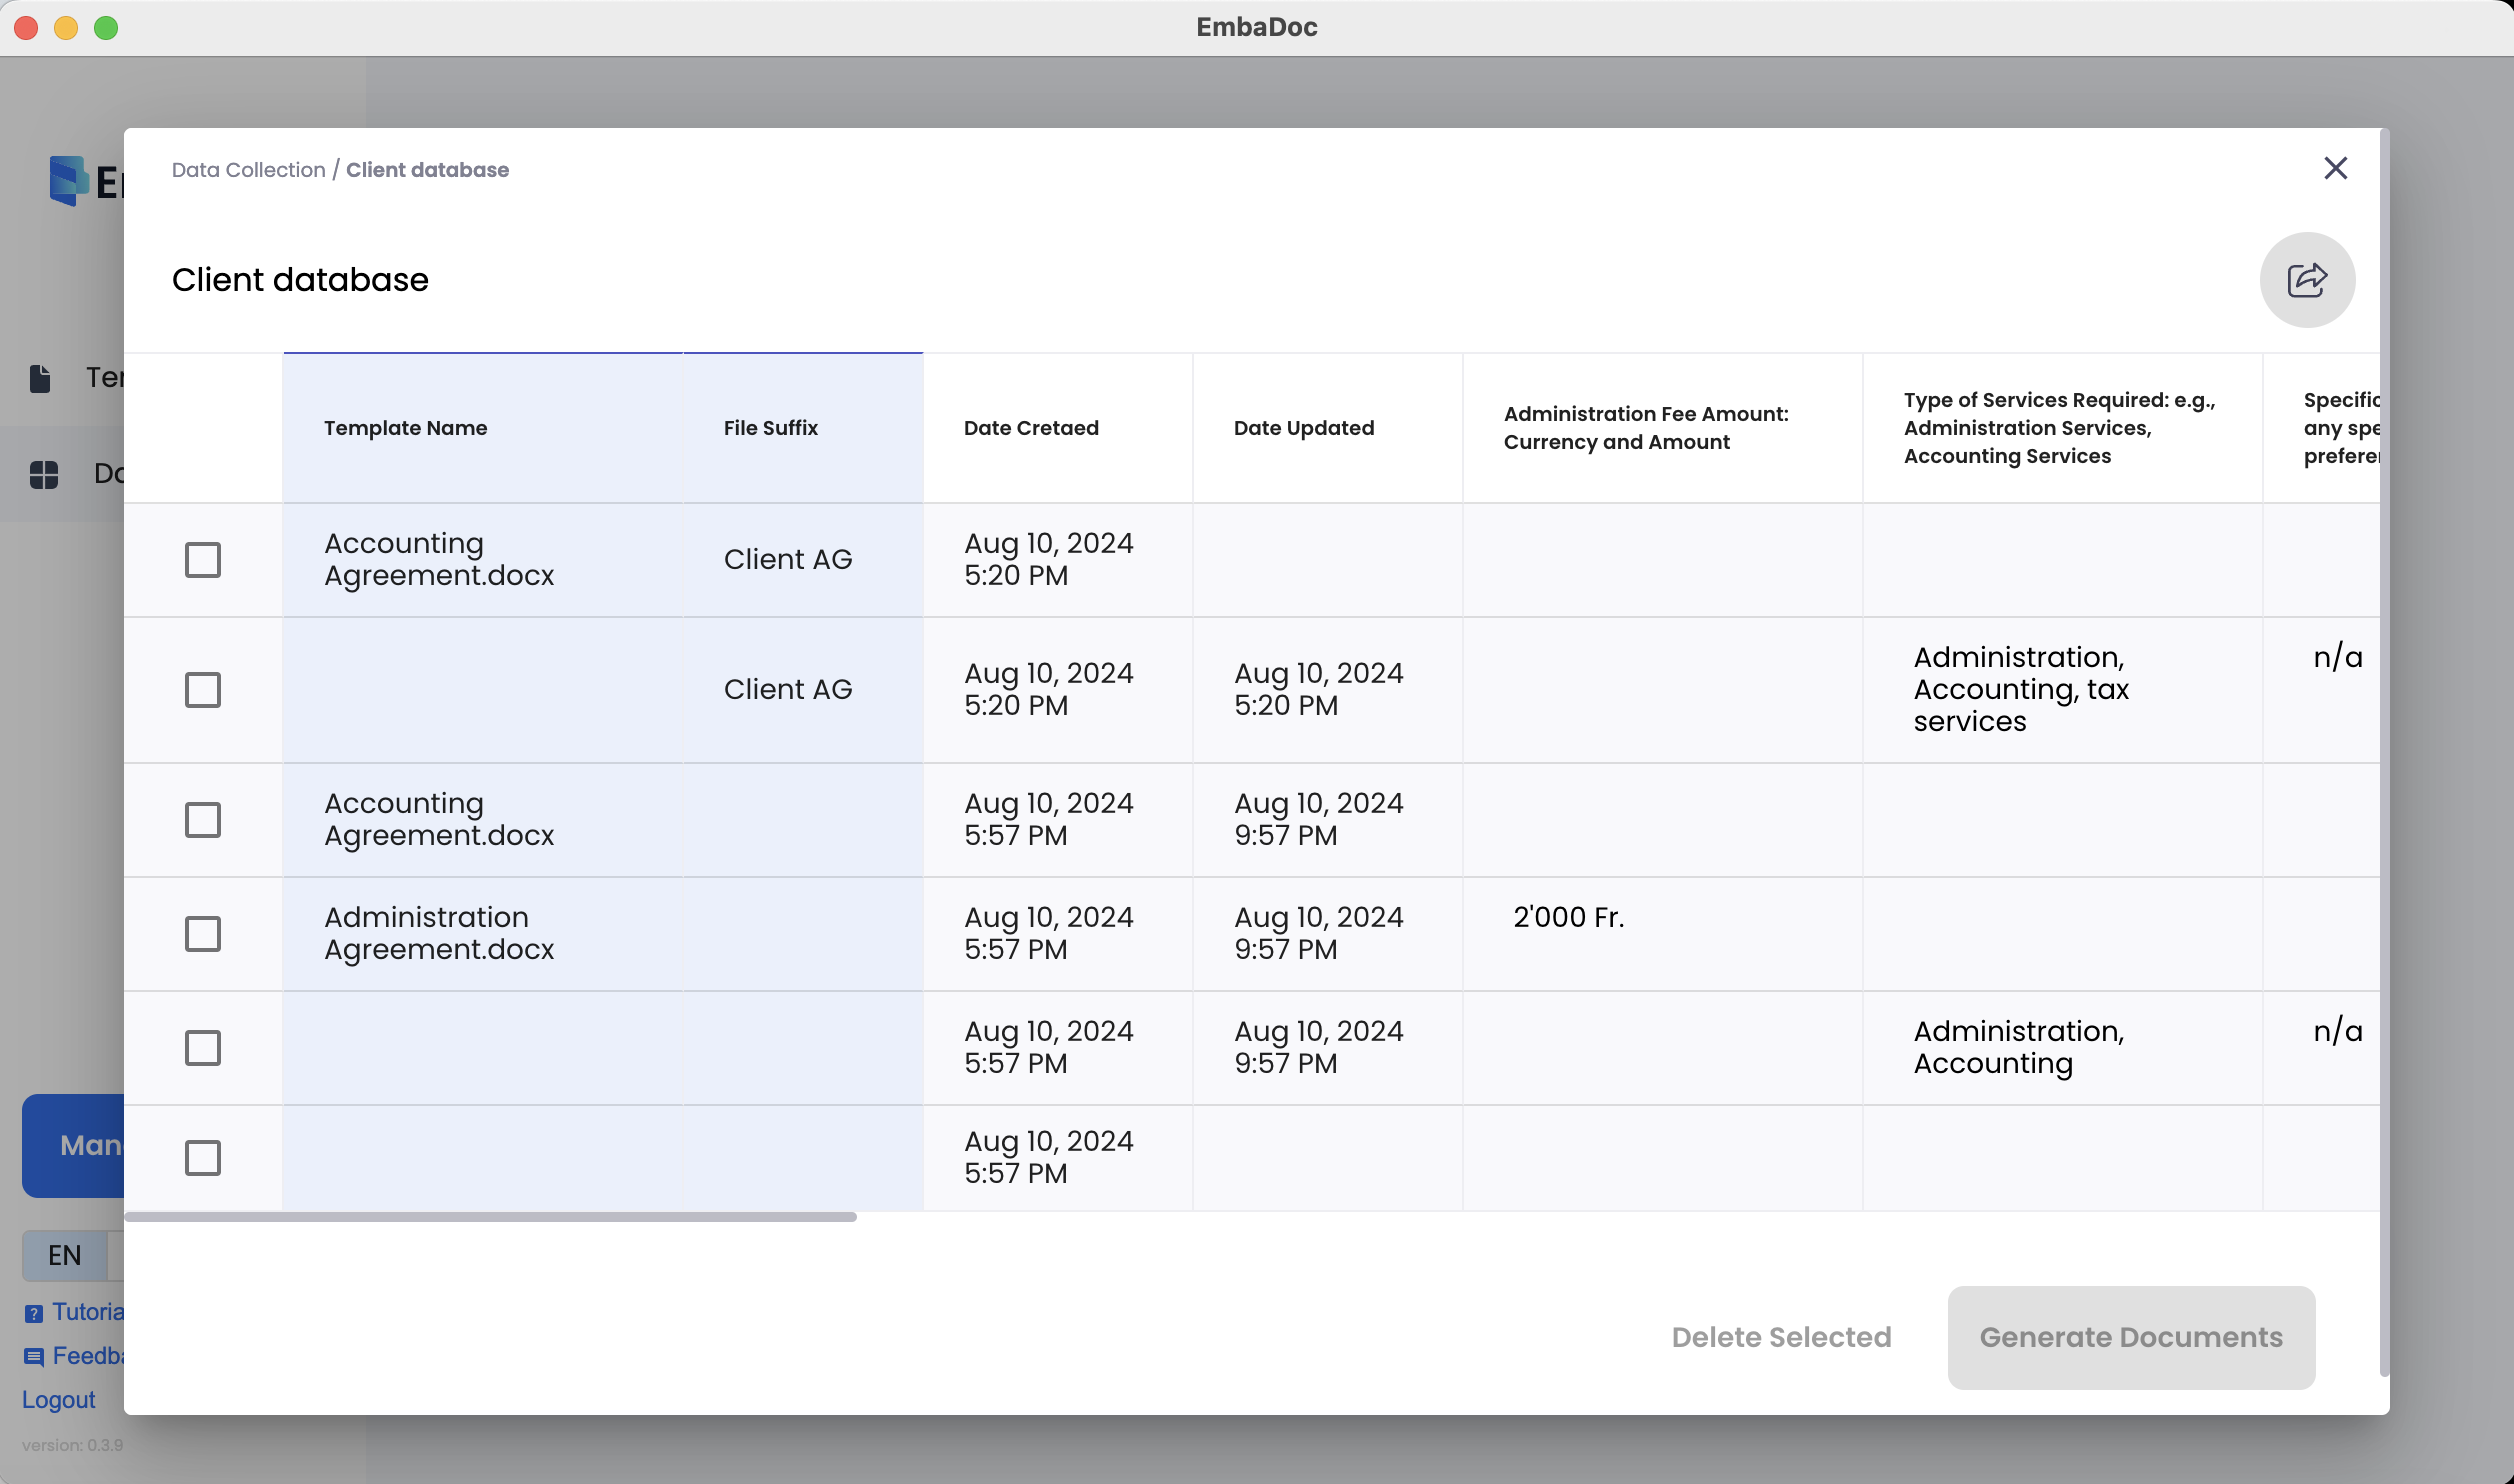
Task: Click the share/export icon button
Action: (x=2306, y=280)
